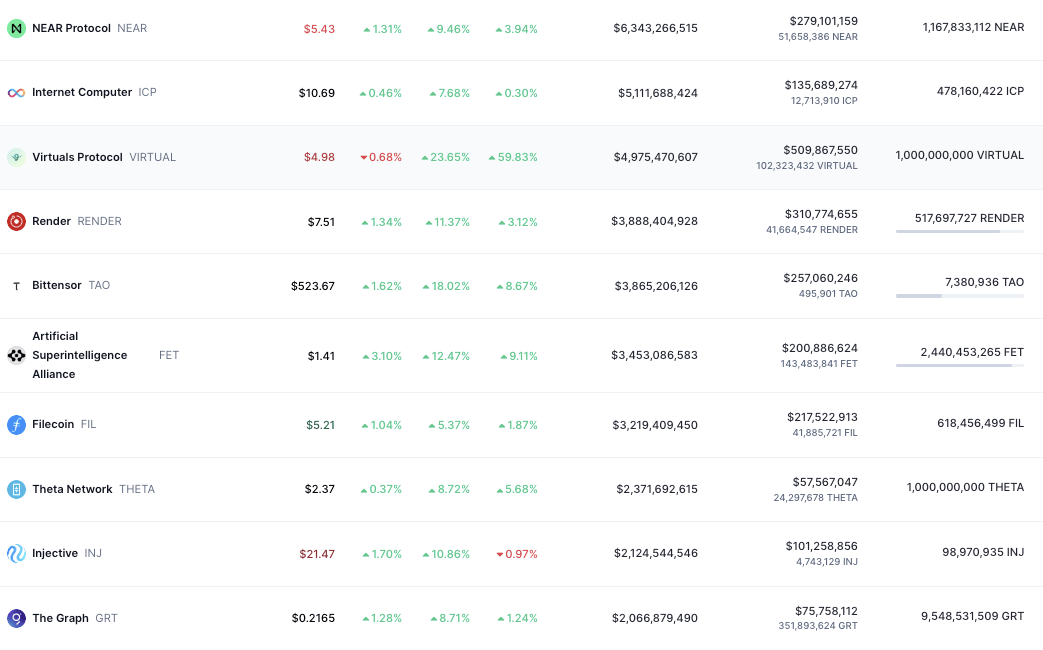Open the Internet Computer coin page
Screen dimensions: 1043x650
click(x=82, y=92)
